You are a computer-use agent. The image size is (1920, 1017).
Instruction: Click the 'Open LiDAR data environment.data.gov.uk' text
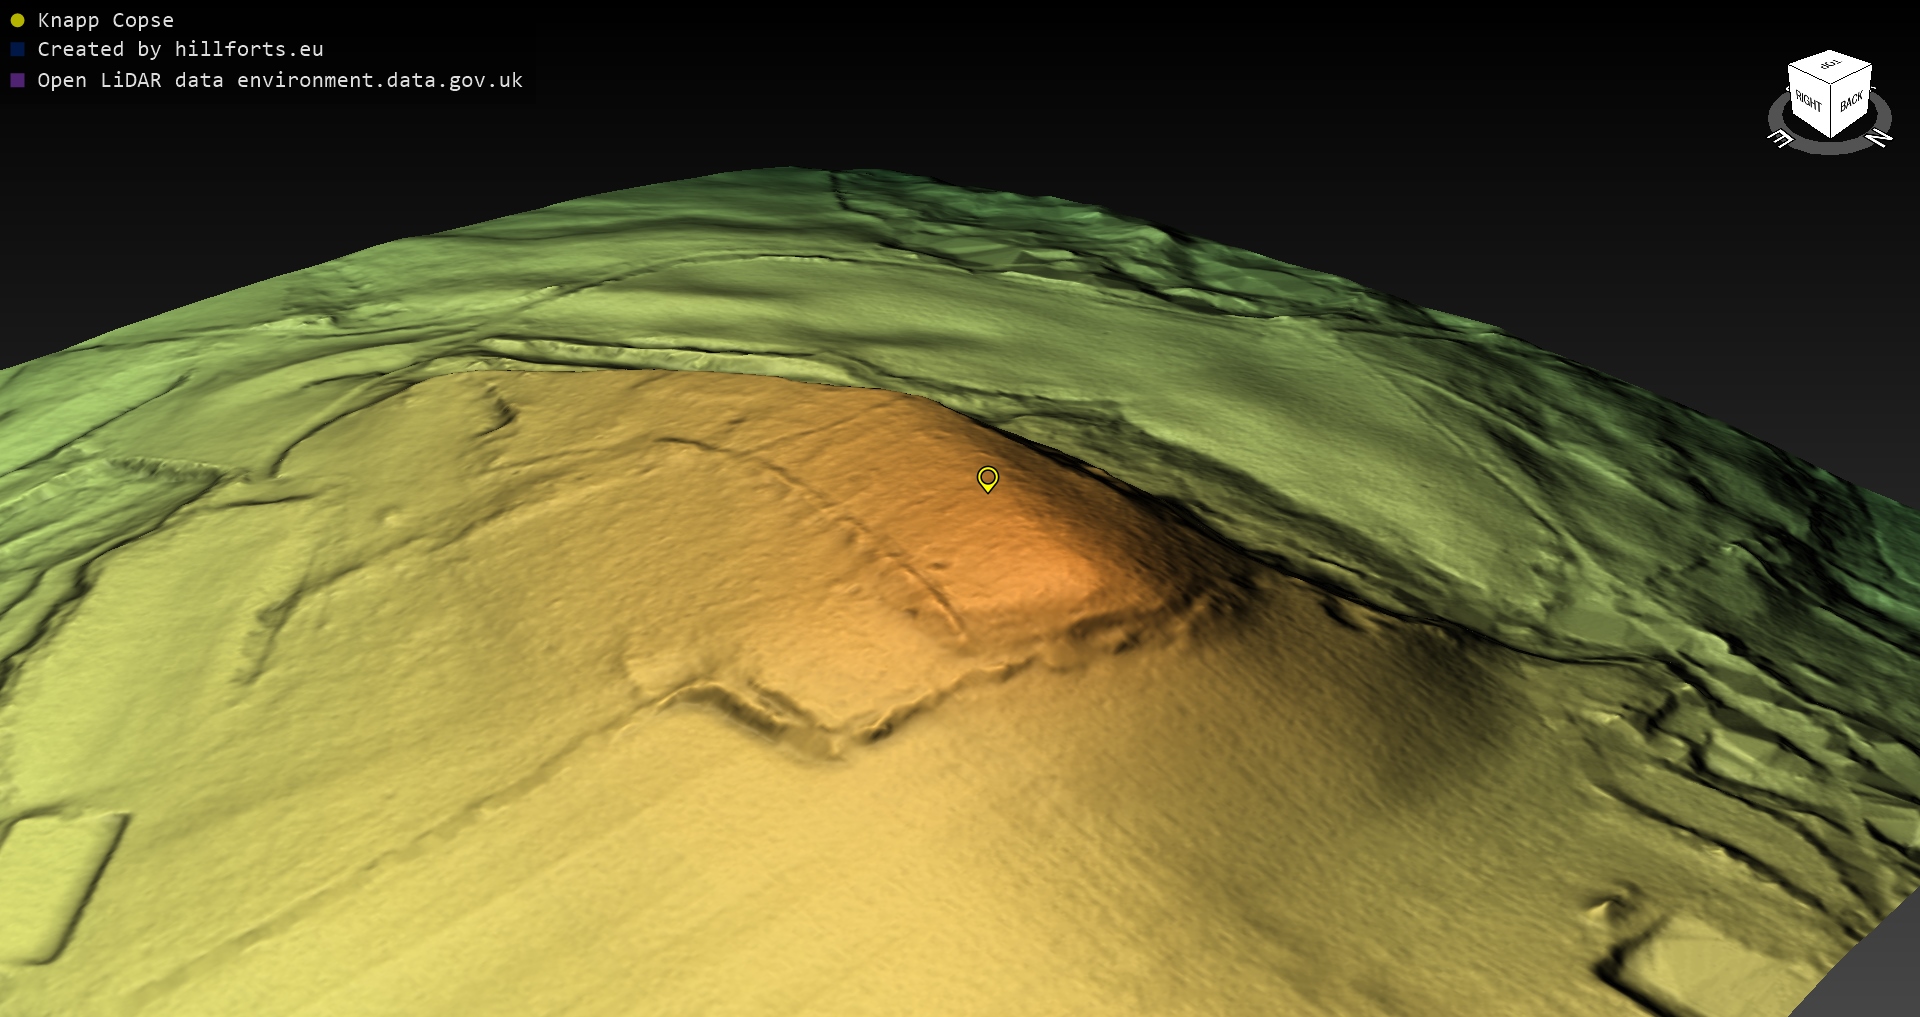[x=280, y=80]
